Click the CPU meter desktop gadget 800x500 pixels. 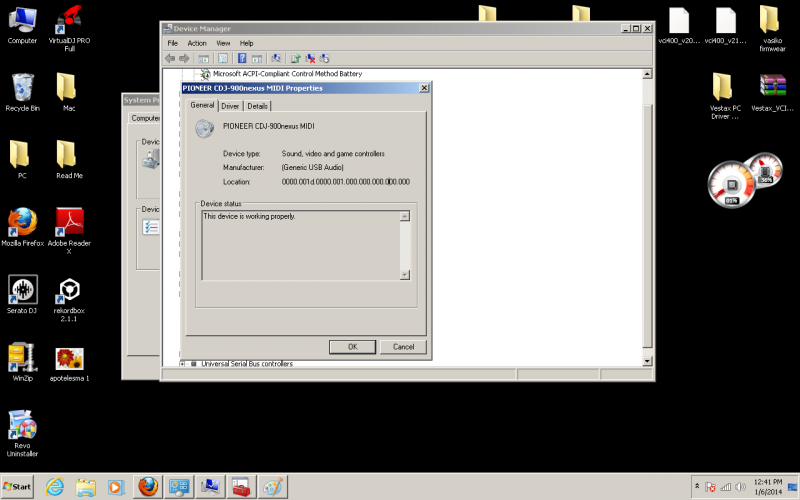click(732, 184)
